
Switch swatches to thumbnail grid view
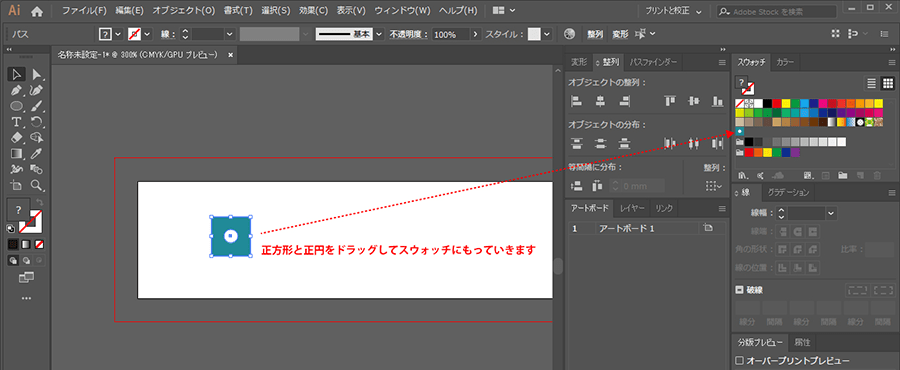pos(888,83)
